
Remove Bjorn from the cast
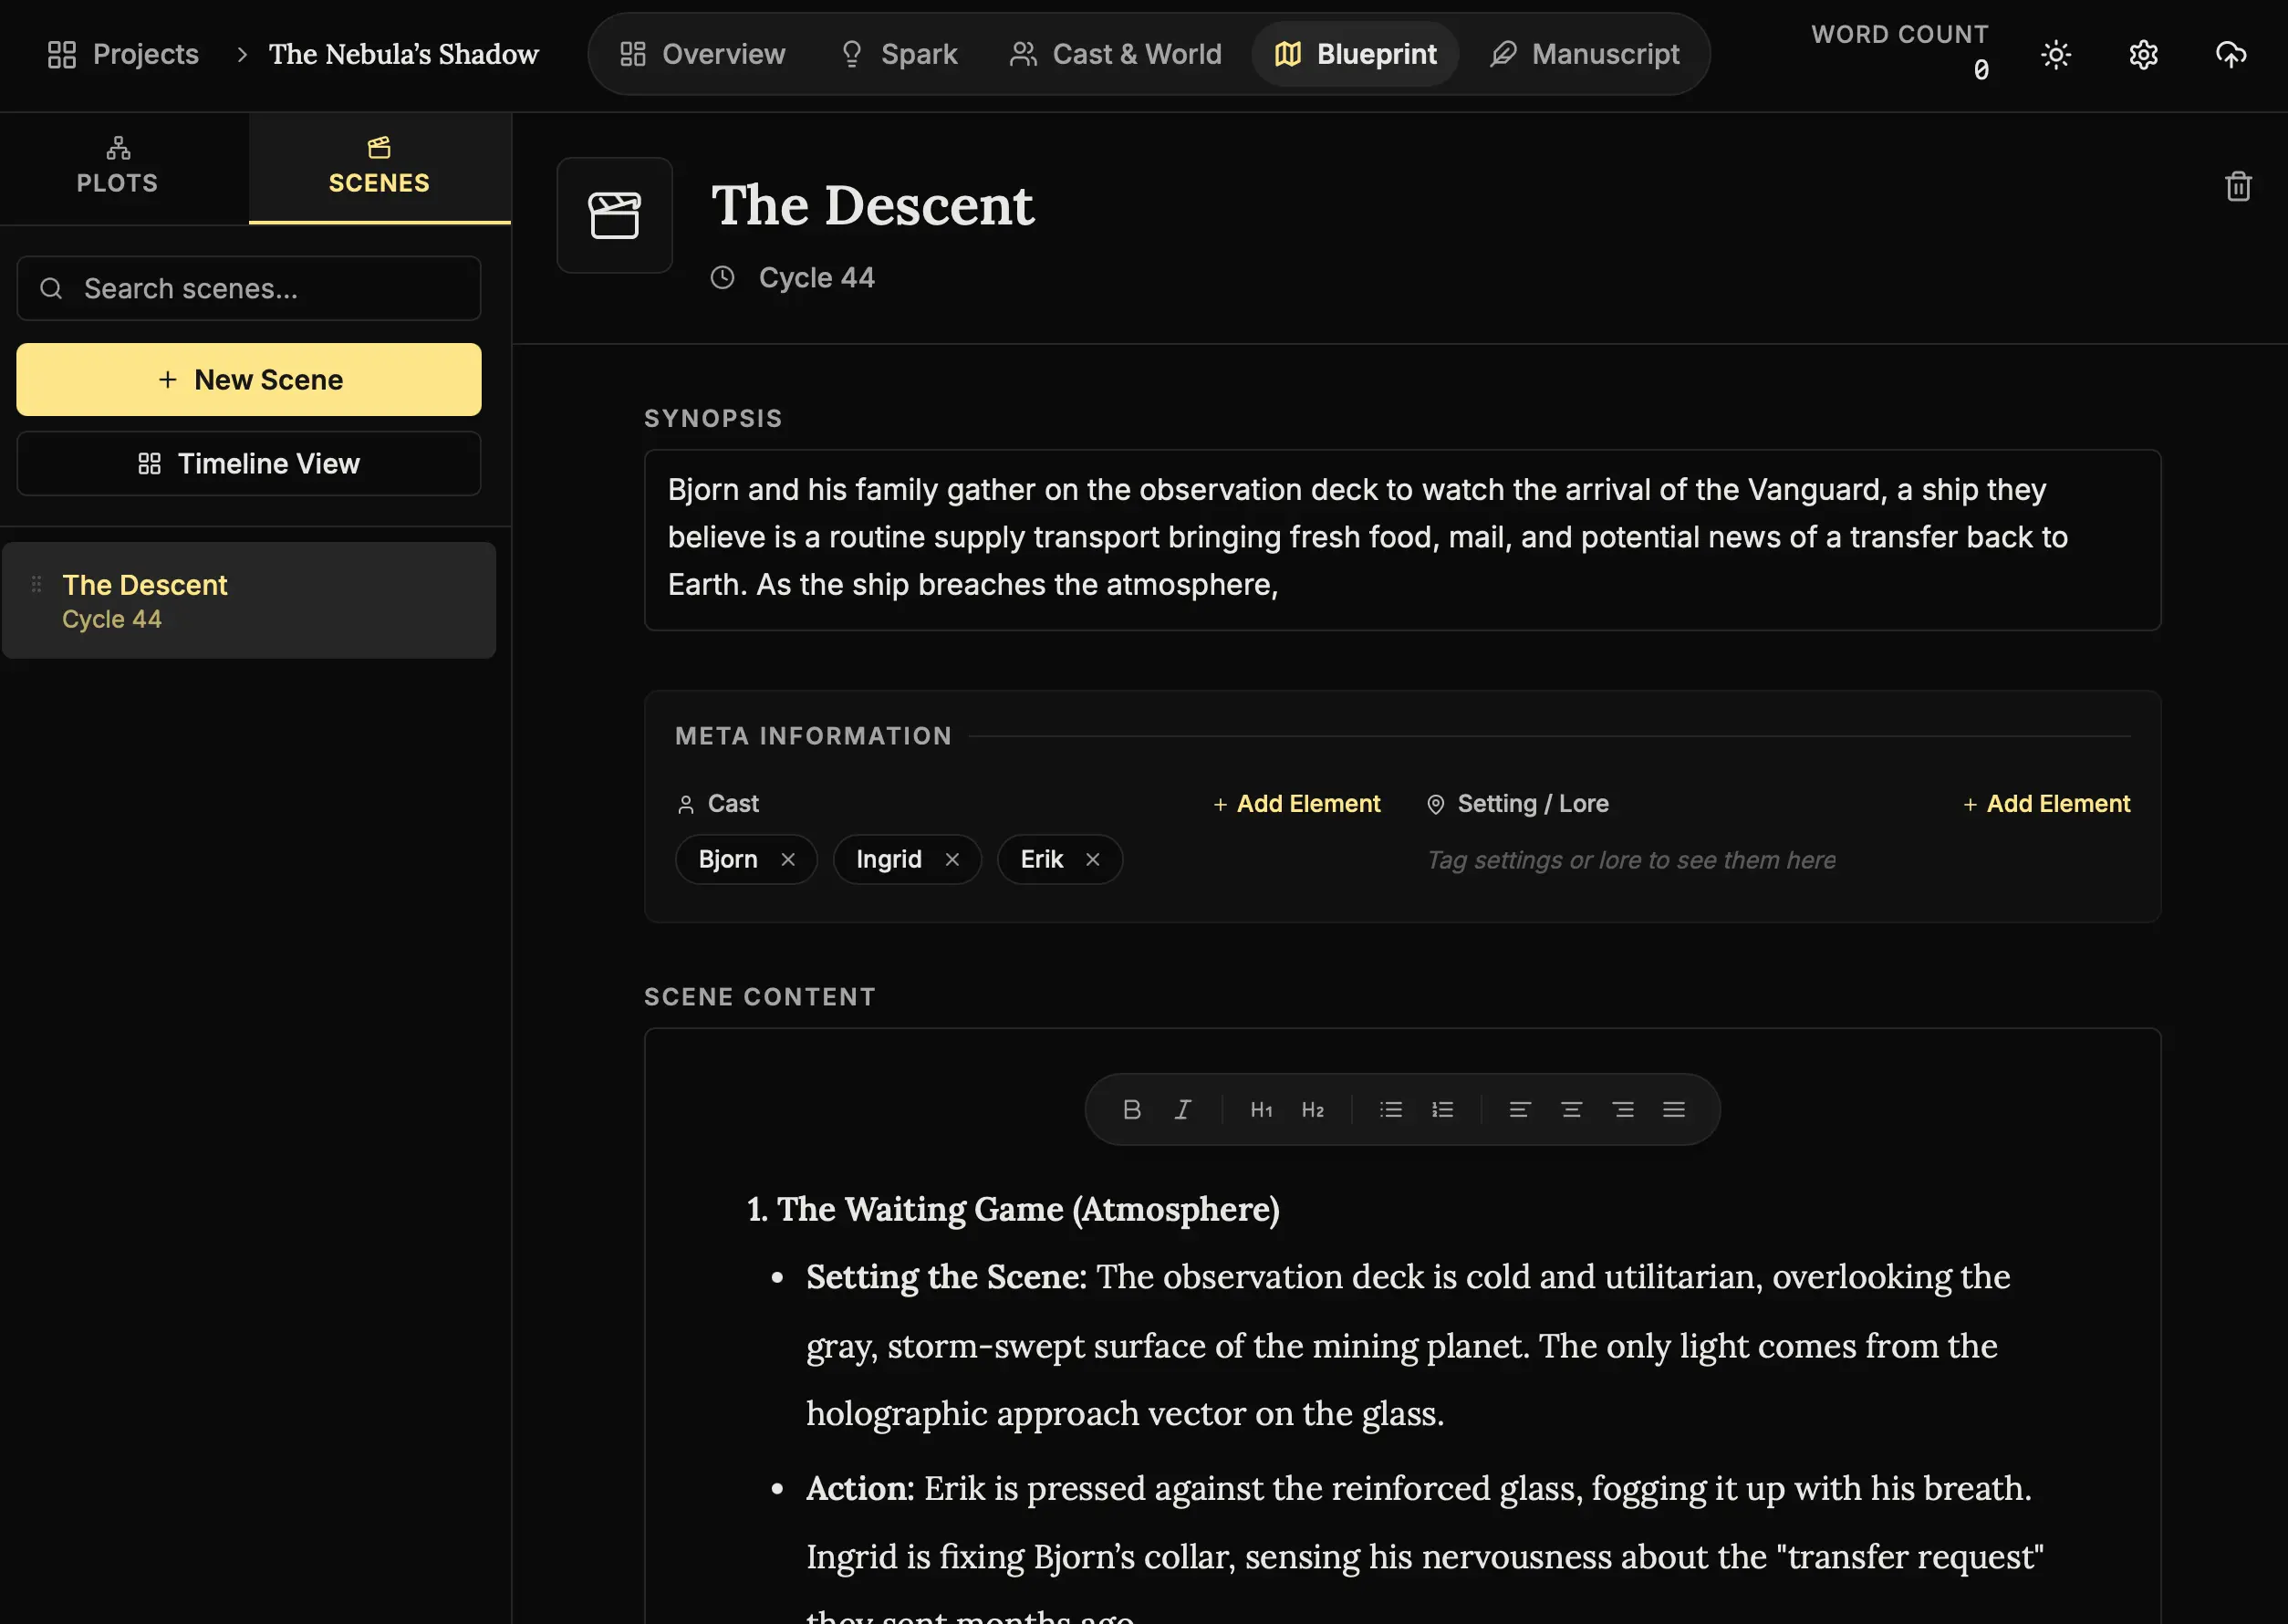click(788, 859)
